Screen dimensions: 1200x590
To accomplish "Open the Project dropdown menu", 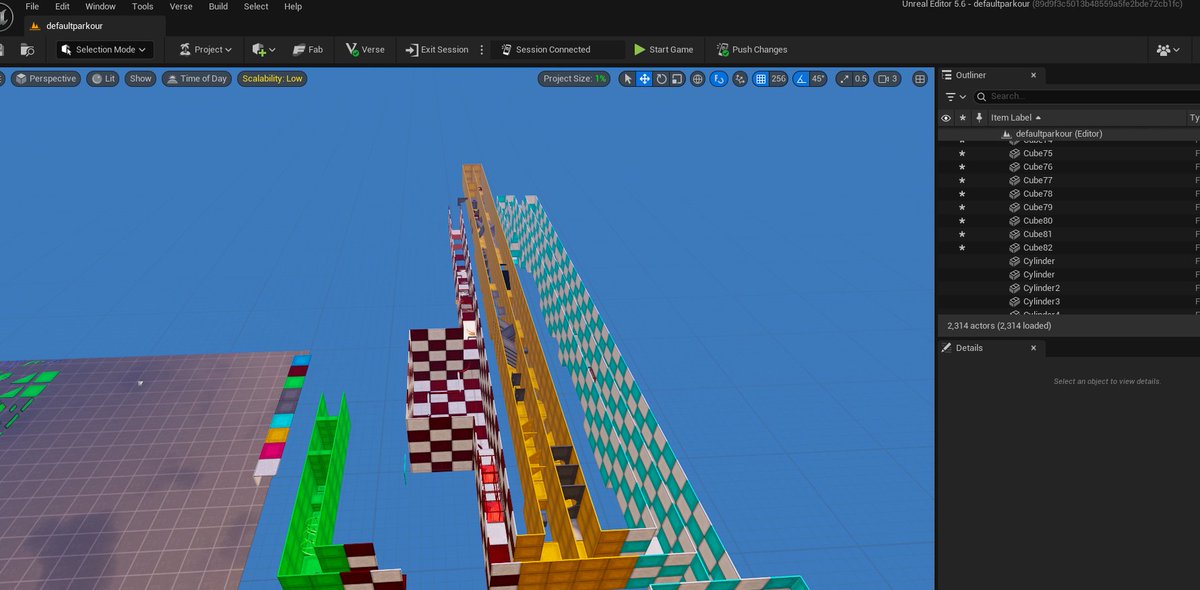I will (x=205, y=49).
